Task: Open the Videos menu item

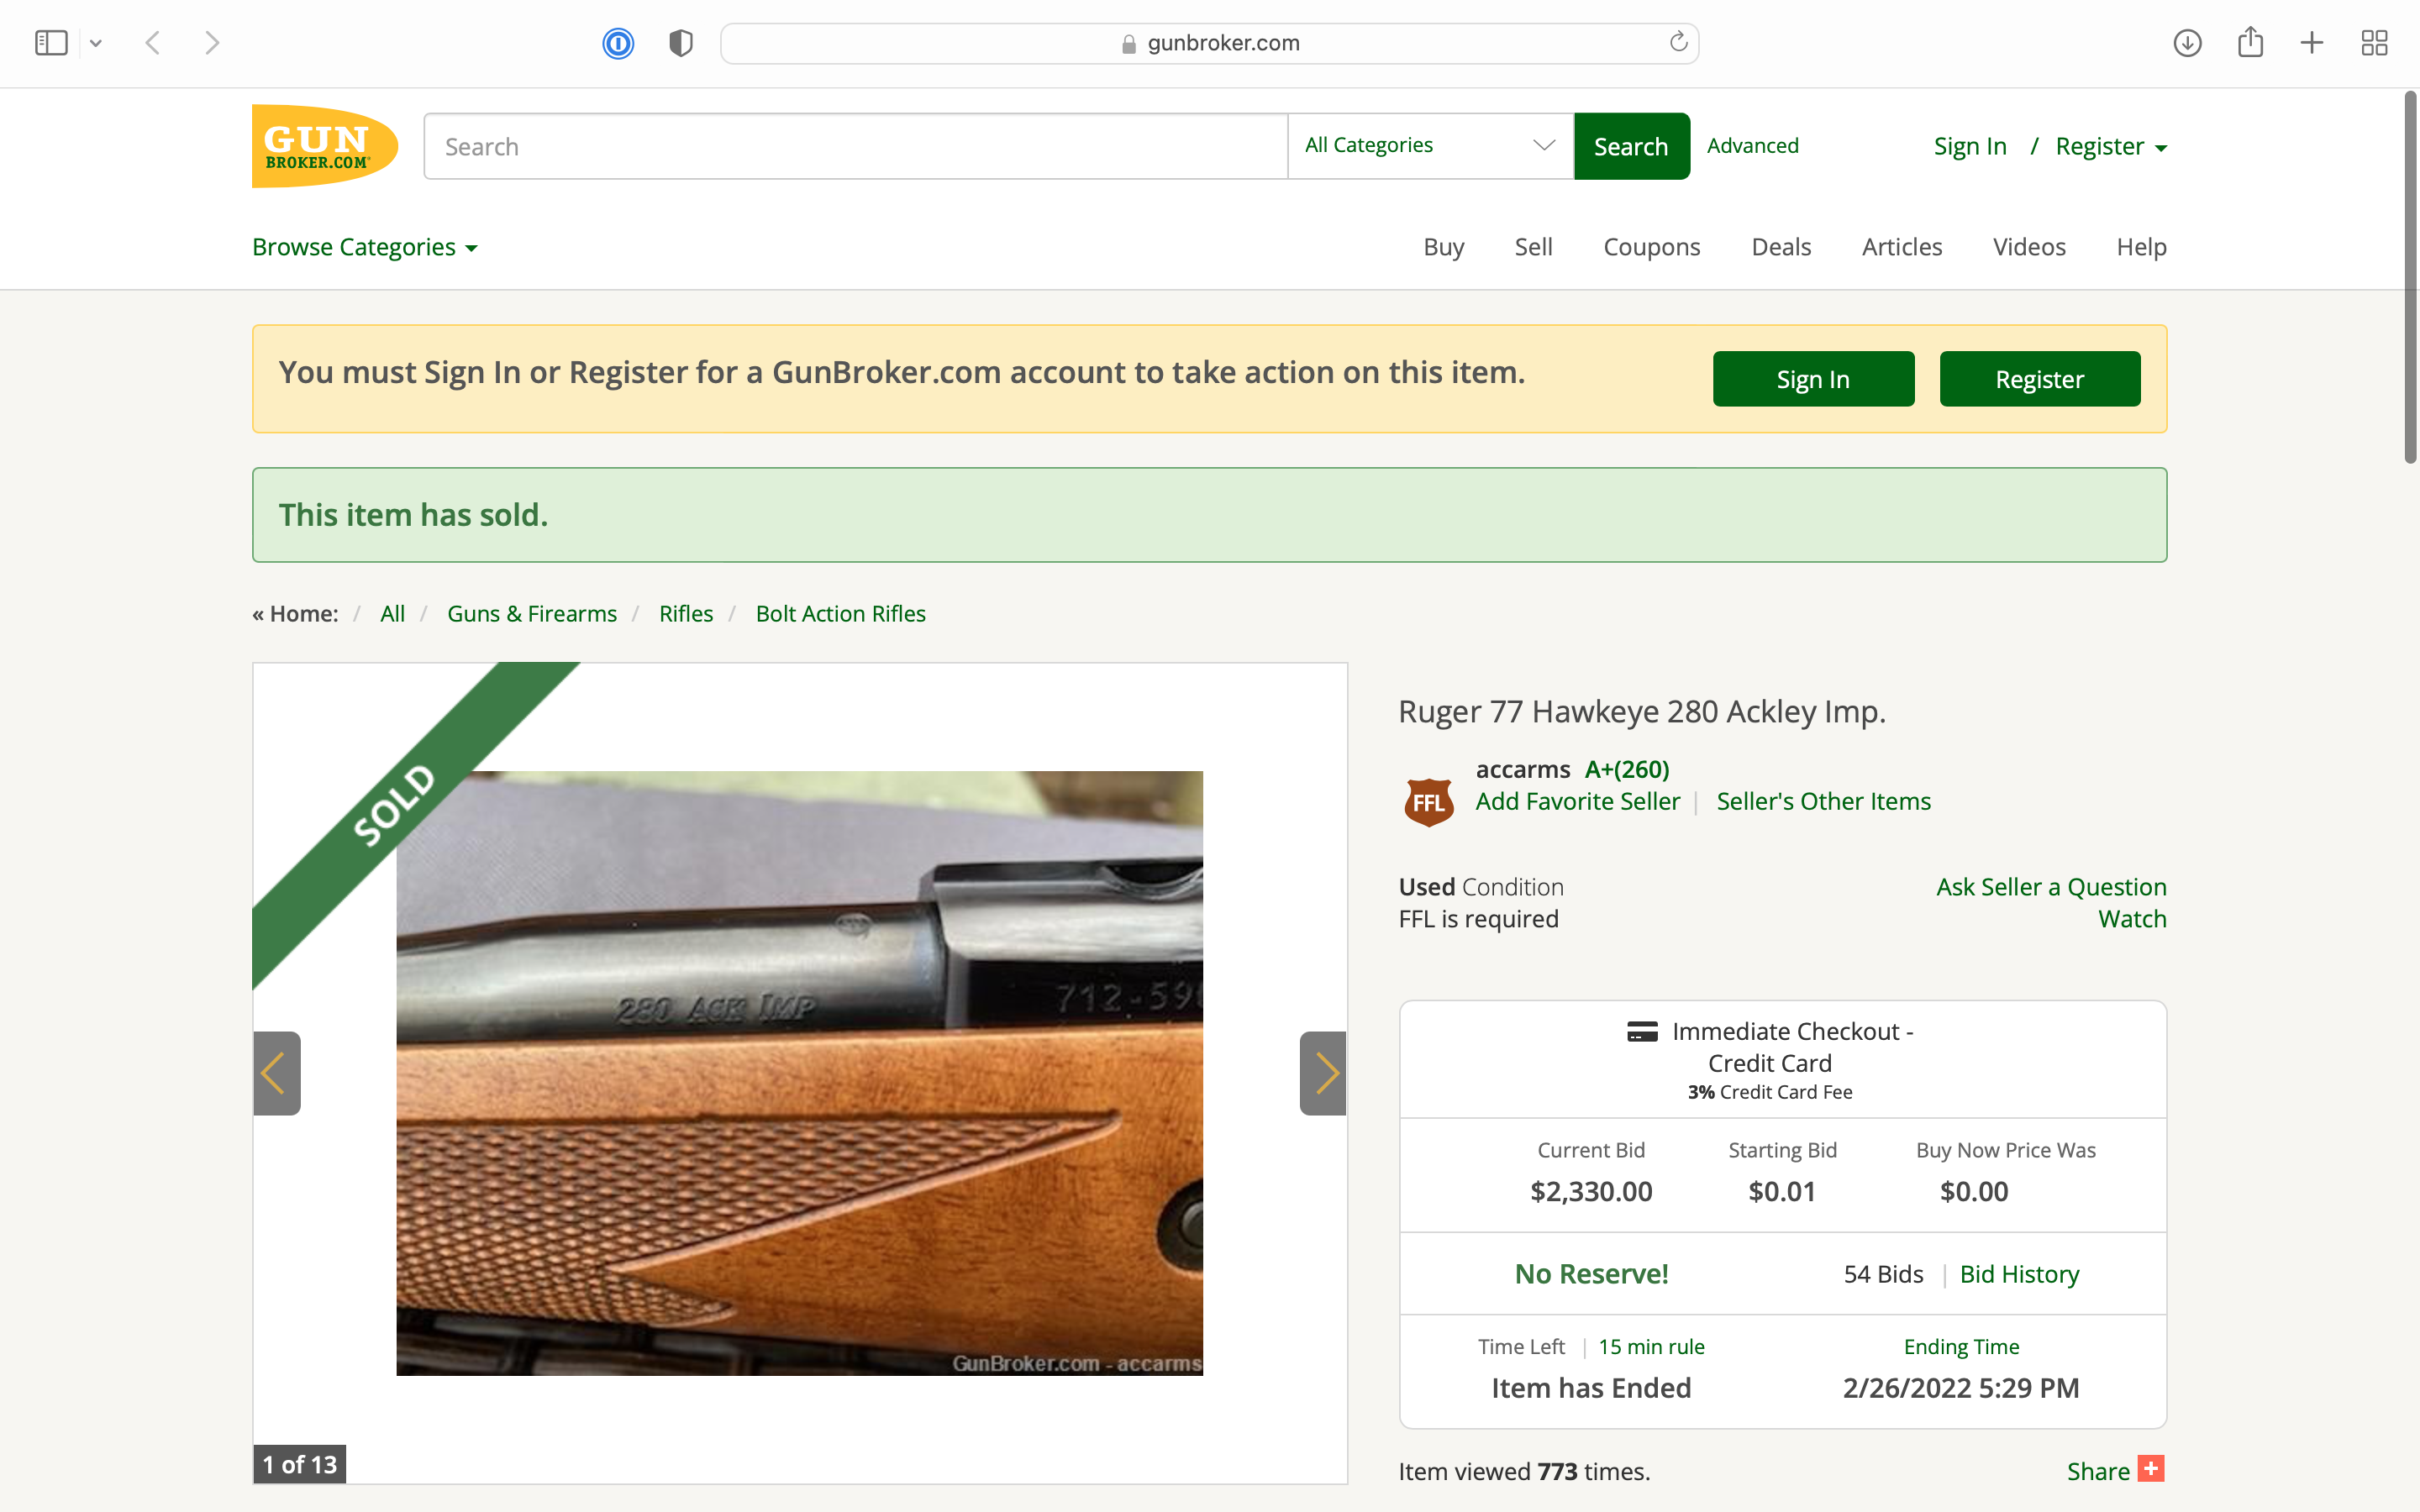Action: pyautogui.click(x=2028, y=247)
